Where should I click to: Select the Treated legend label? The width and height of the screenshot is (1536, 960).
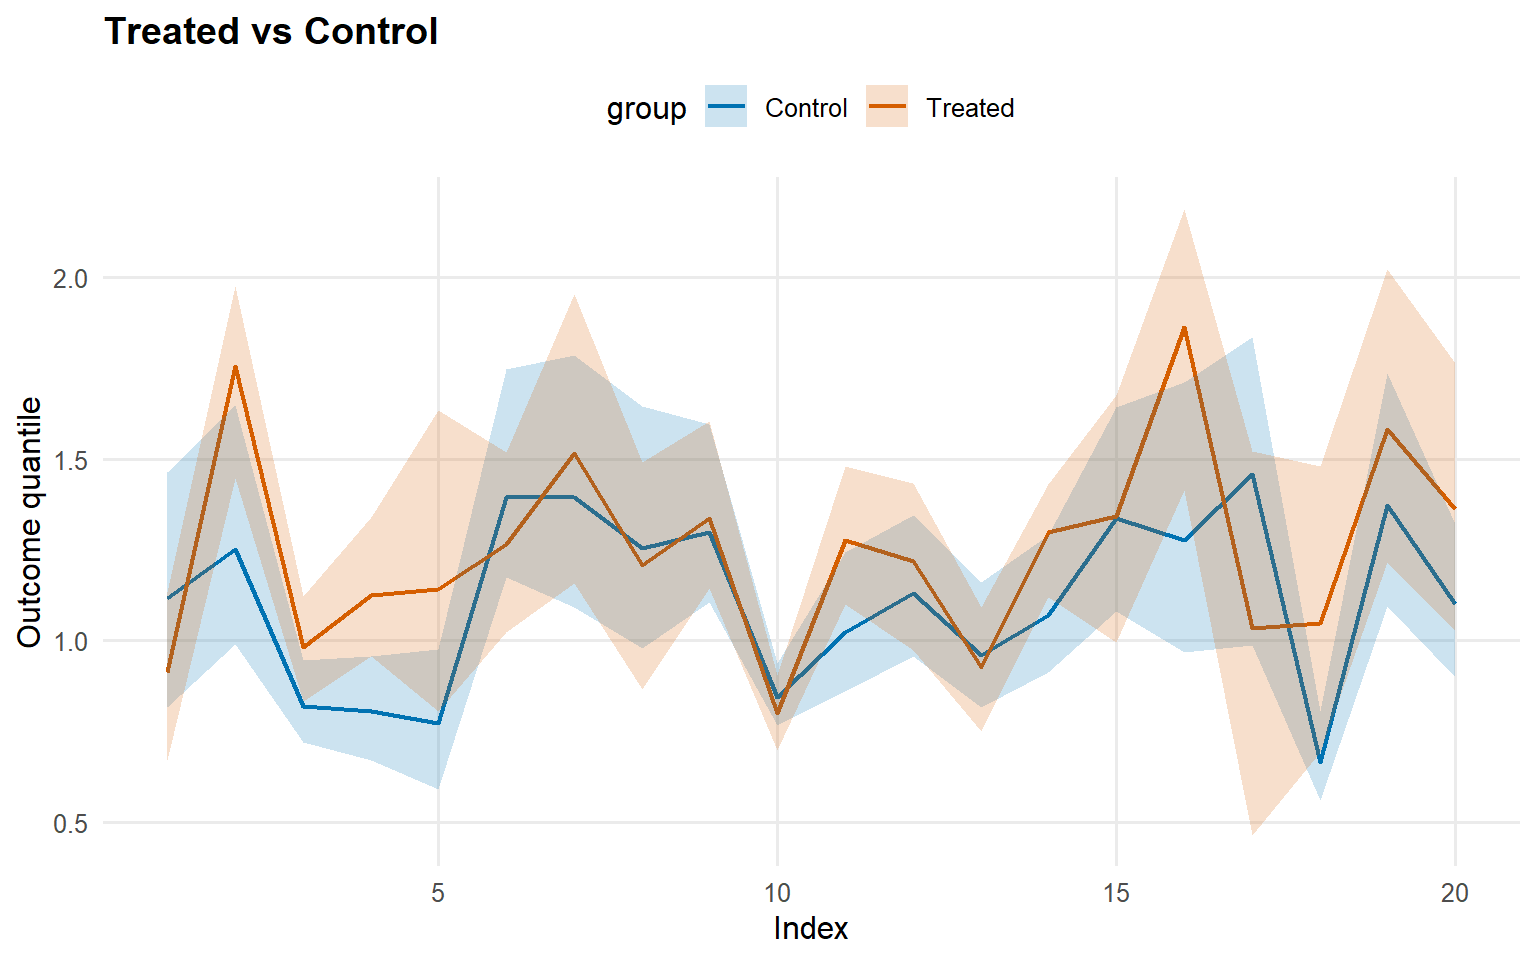coord(969,108)
